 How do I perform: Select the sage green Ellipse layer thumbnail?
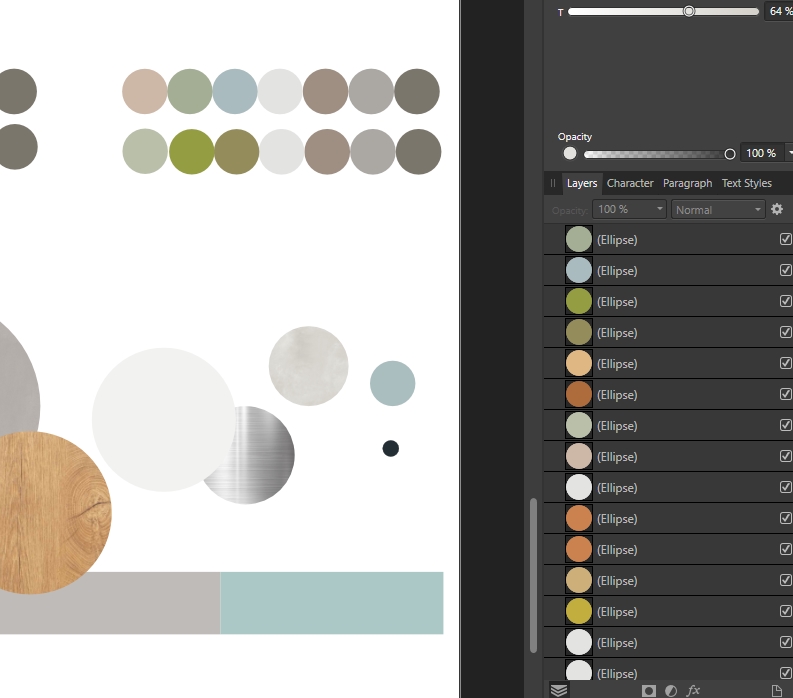coord(579,239)
